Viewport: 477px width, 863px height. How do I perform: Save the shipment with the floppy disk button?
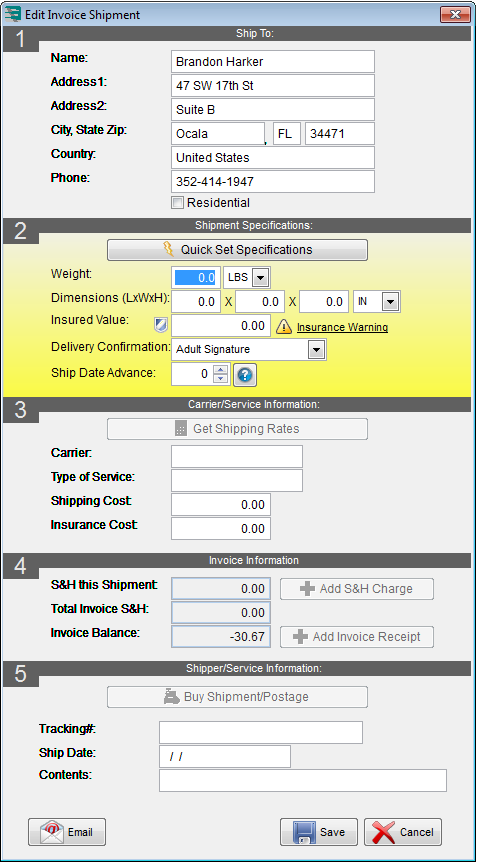pyautogui.click(x=319, y=832)
